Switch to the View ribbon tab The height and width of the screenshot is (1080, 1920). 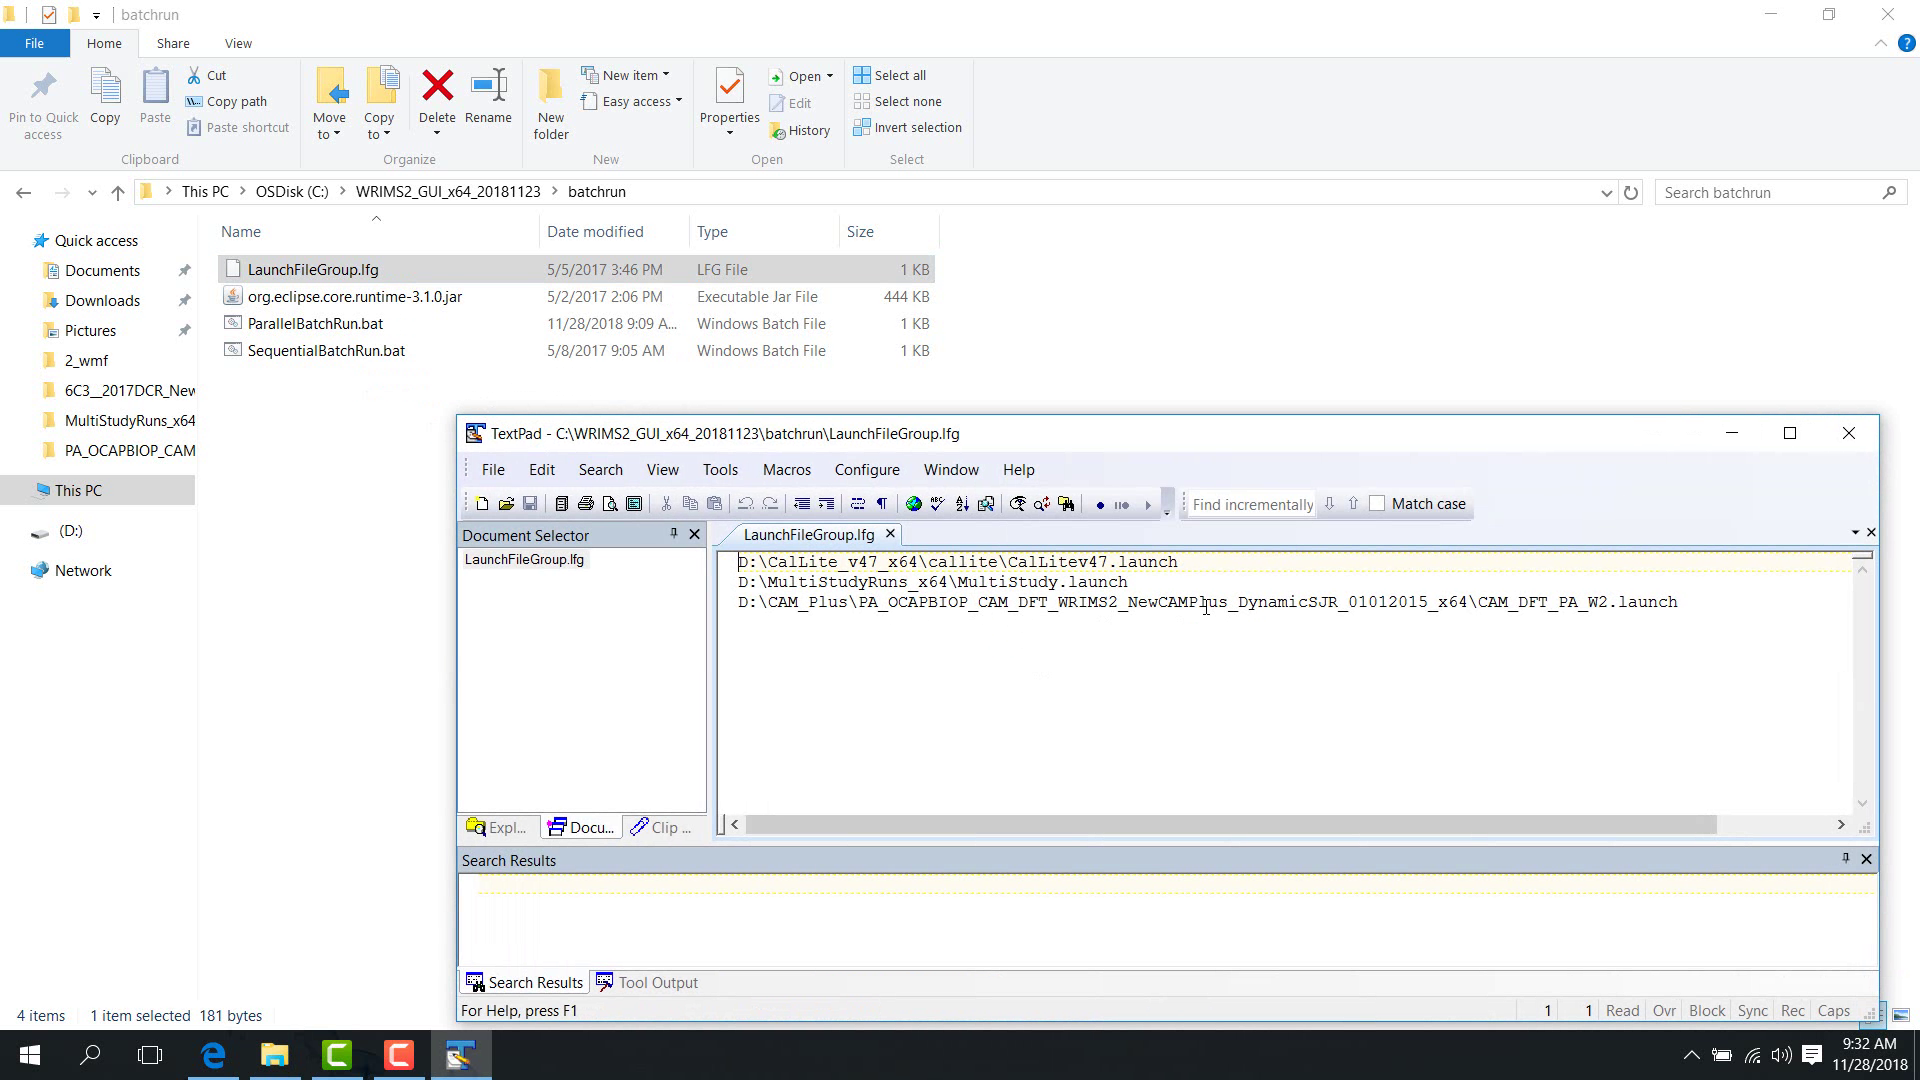238,43
